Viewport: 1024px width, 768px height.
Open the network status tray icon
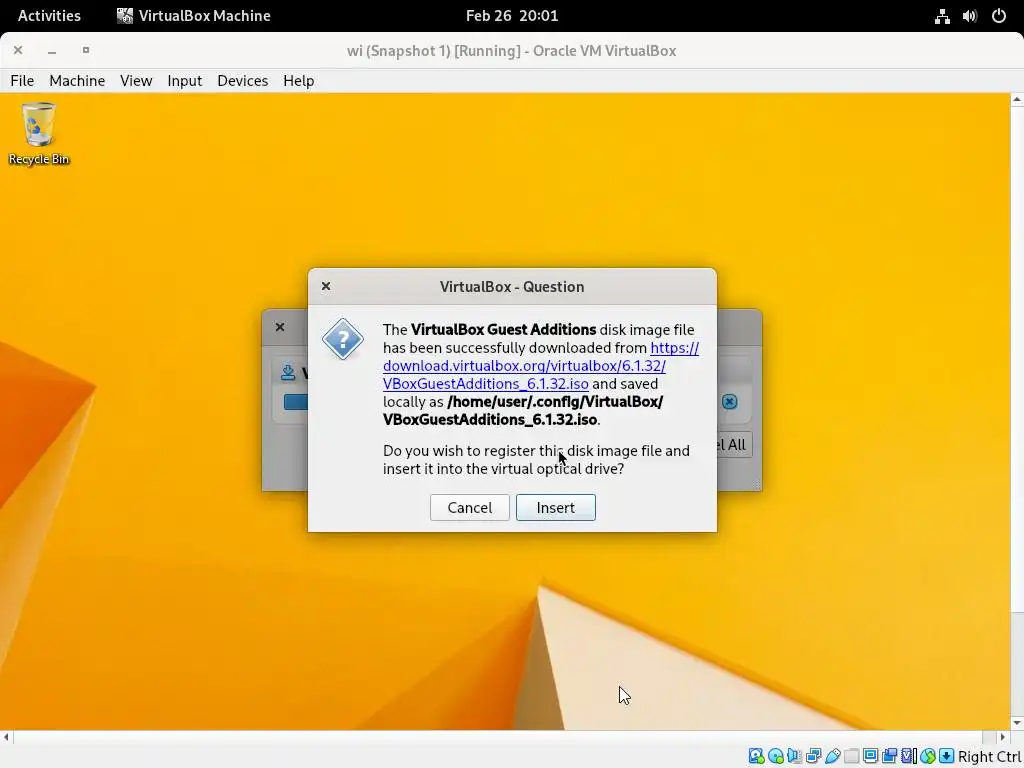click(x=942, y=16)
